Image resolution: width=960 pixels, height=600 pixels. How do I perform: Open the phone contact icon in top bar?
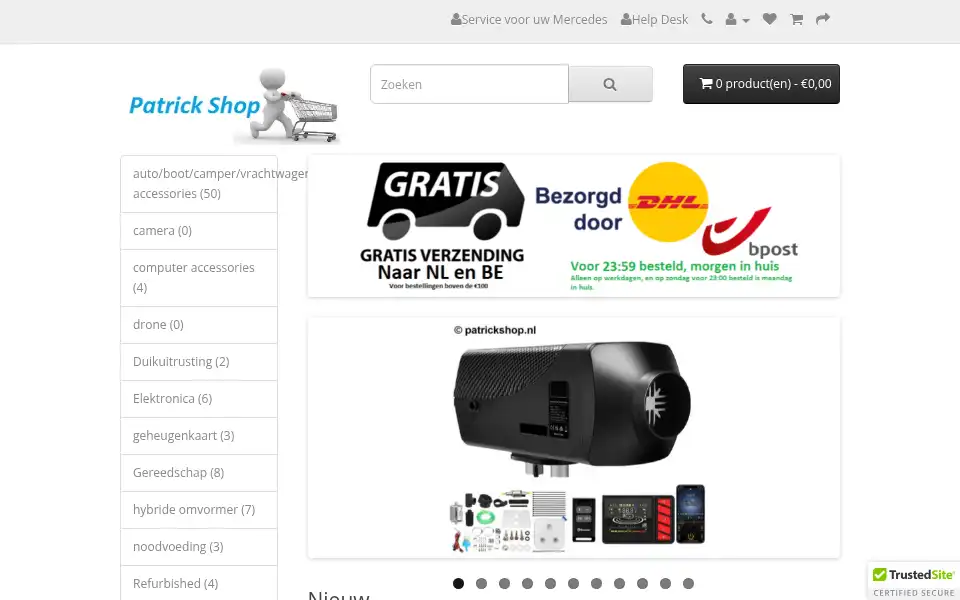point(707,19)
